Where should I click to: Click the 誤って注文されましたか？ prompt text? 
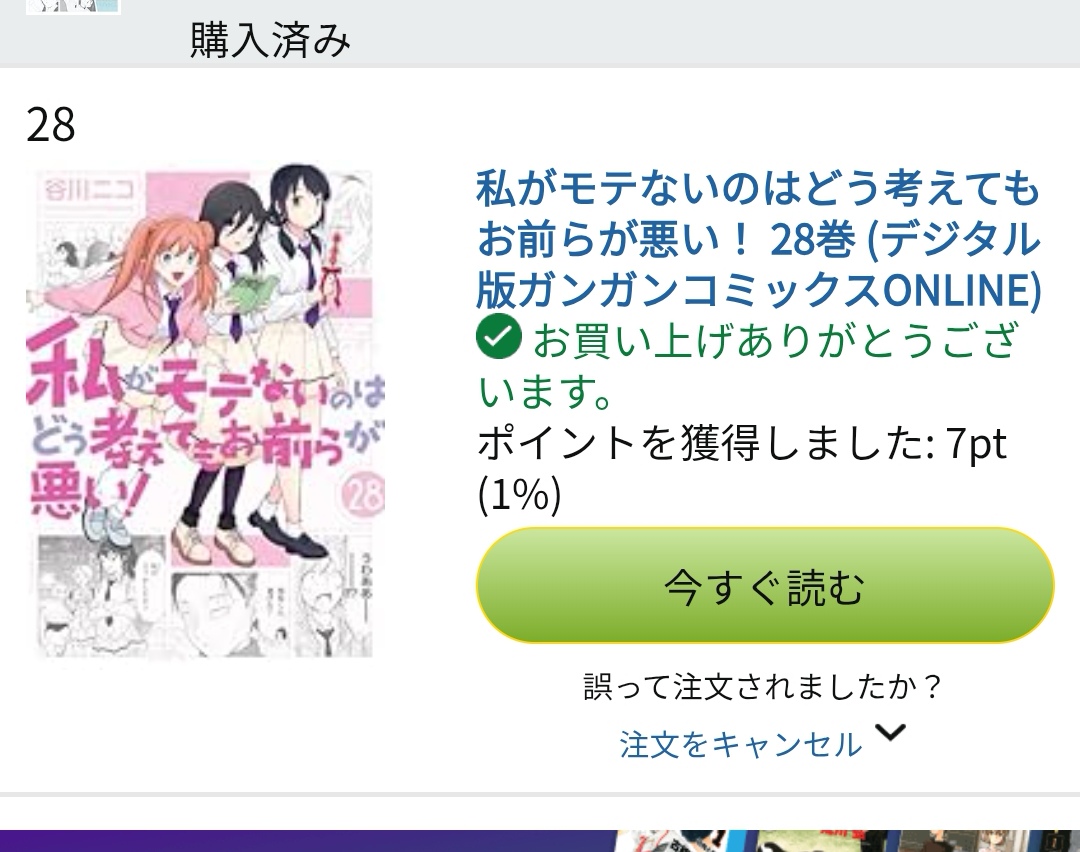pyautogui.click(x=763, y=687)
